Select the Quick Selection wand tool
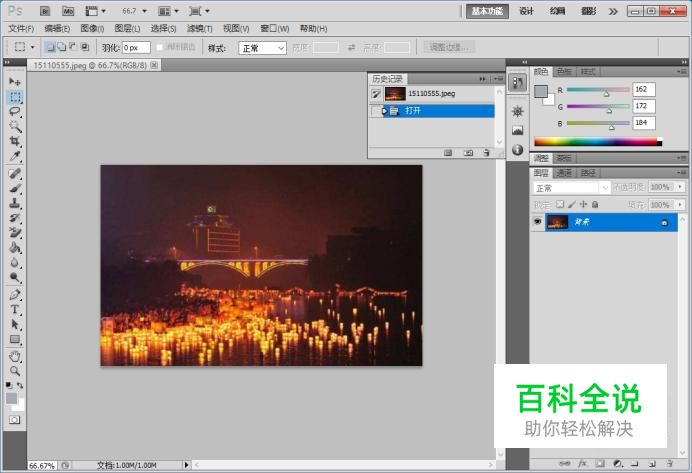 pyautogui.click(x=15, y=127)
